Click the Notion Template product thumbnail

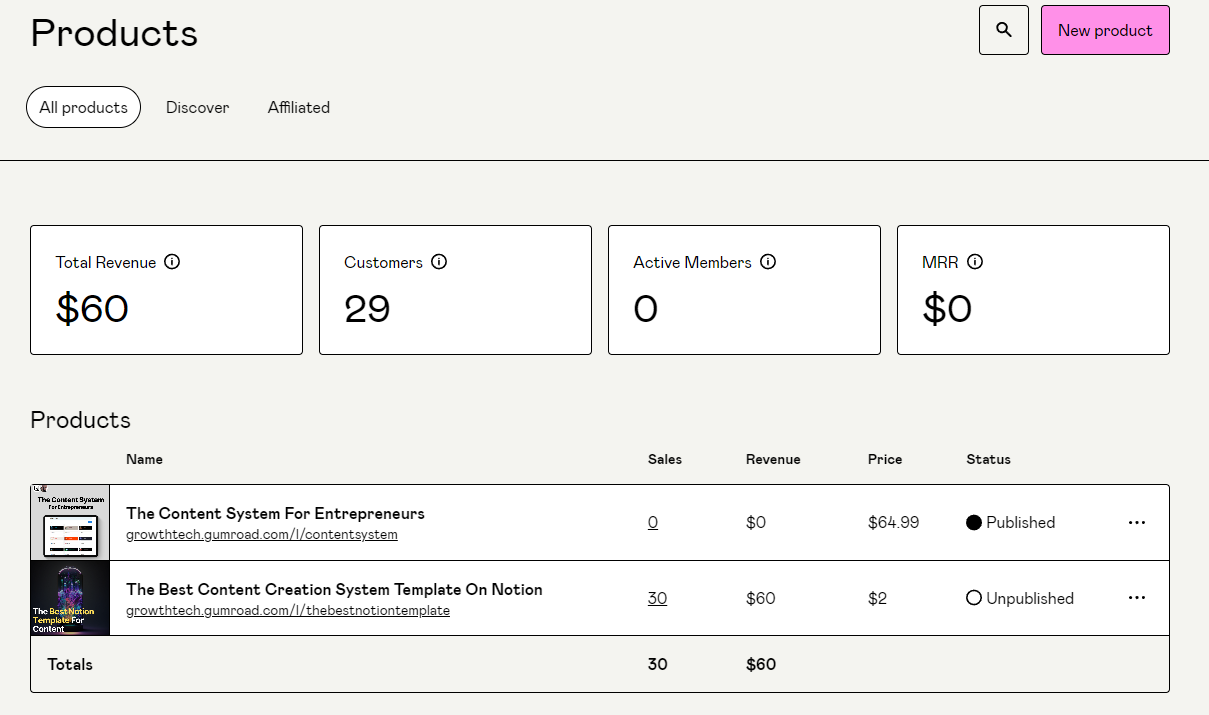70,598
